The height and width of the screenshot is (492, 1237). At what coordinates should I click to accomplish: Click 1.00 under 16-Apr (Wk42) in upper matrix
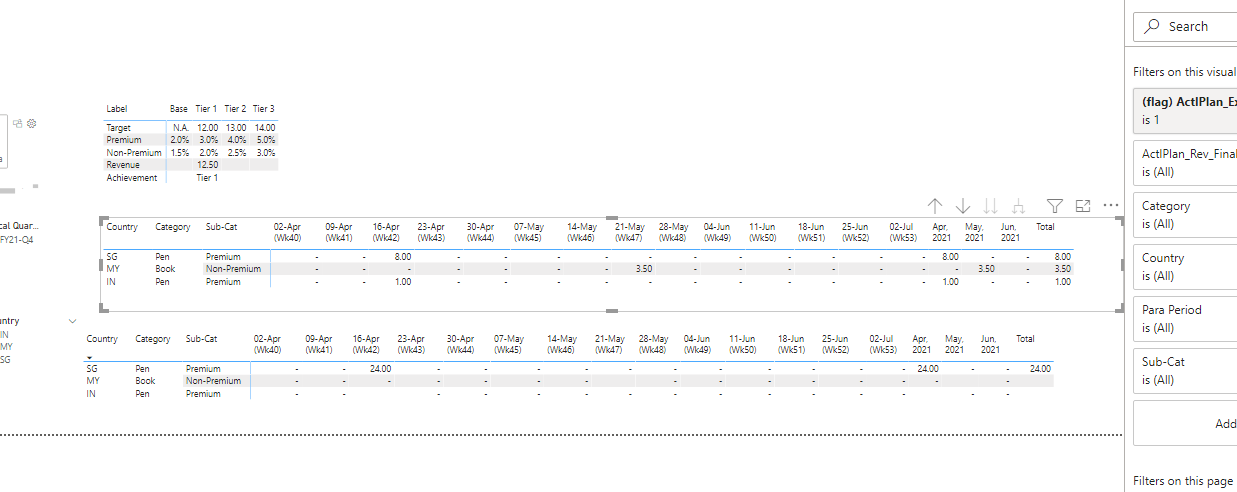(x=402, y=282)
